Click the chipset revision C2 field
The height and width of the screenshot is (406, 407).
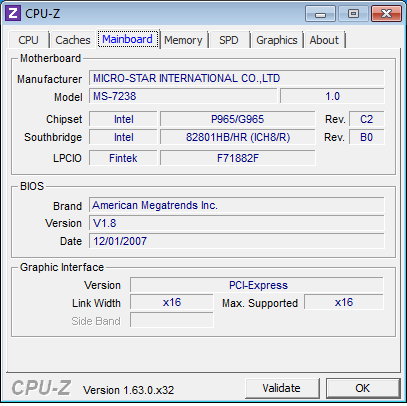click(367, 119)
